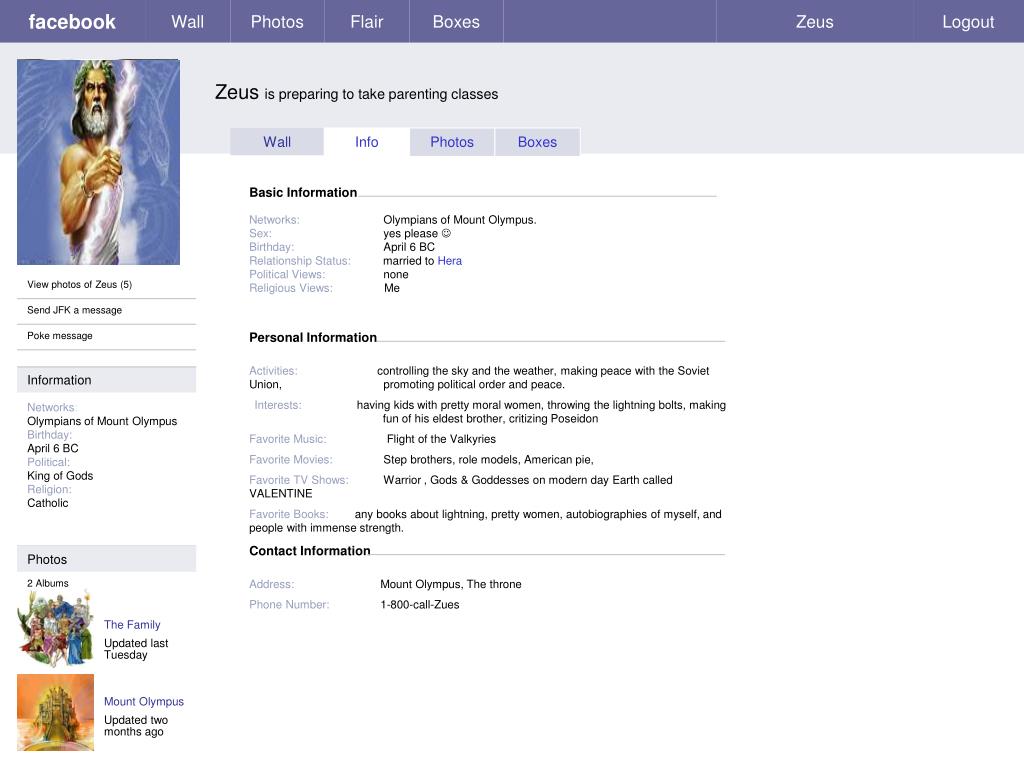
Task: Click The Family album thumbnail
Action: point(56,628)
